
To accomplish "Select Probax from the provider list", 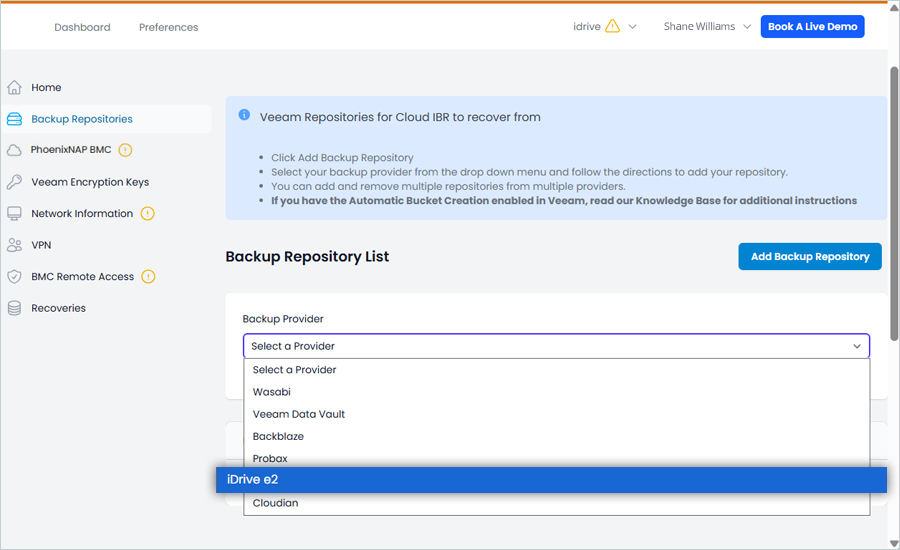I will pos(557,458).
